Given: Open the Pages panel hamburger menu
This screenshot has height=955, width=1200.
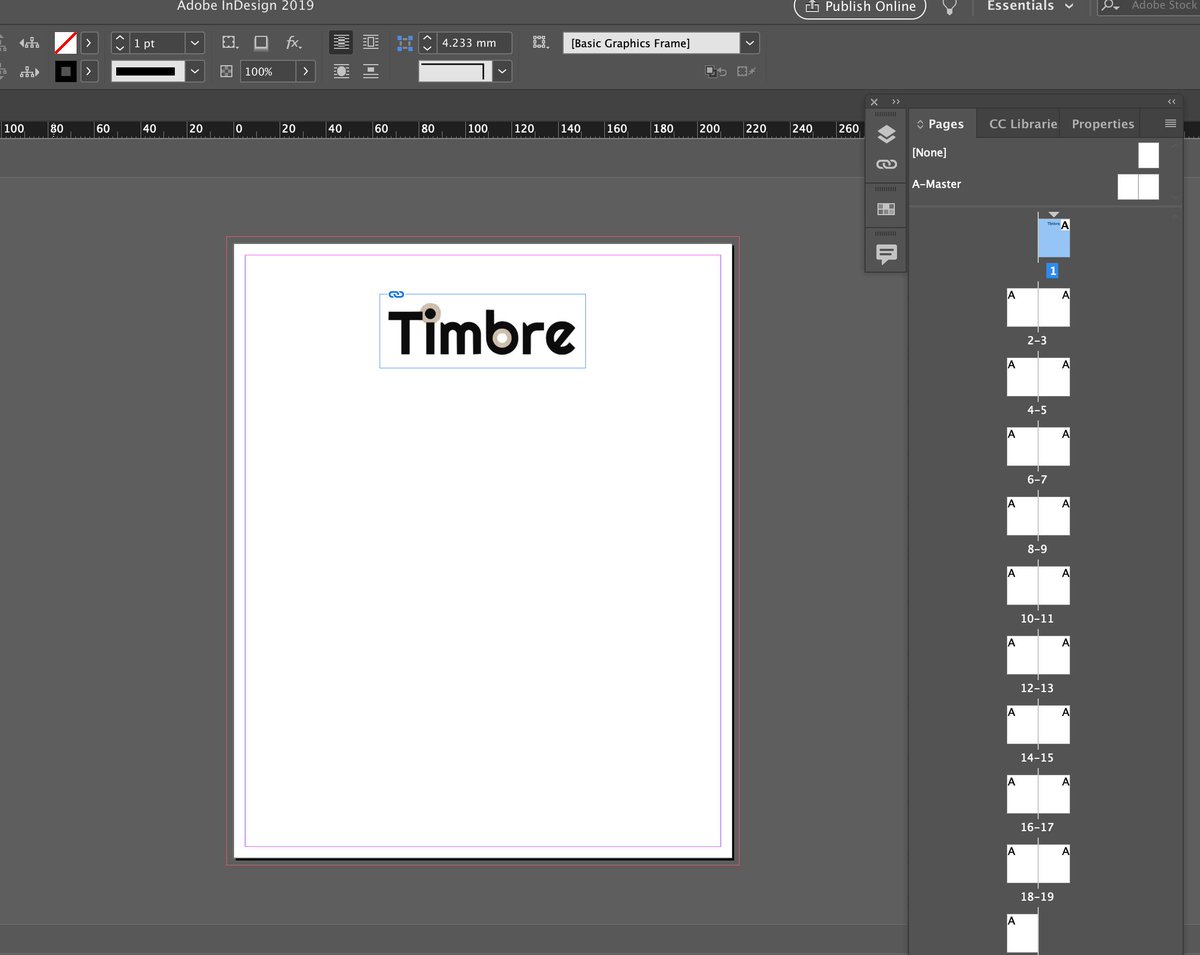Looking at the screenshot, I should 1170,124.
